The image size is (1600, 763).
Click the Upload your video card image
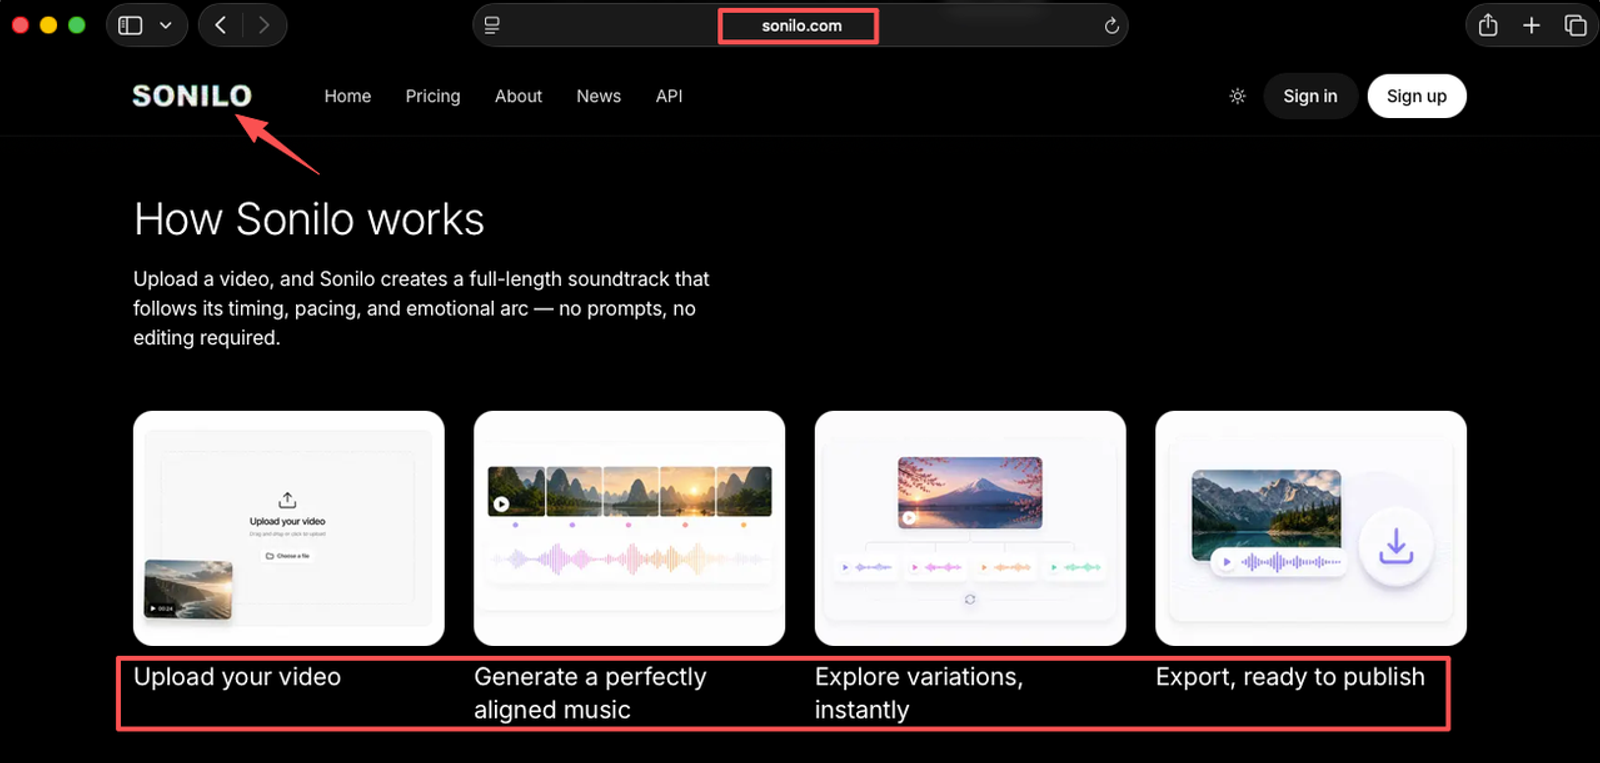289,528
